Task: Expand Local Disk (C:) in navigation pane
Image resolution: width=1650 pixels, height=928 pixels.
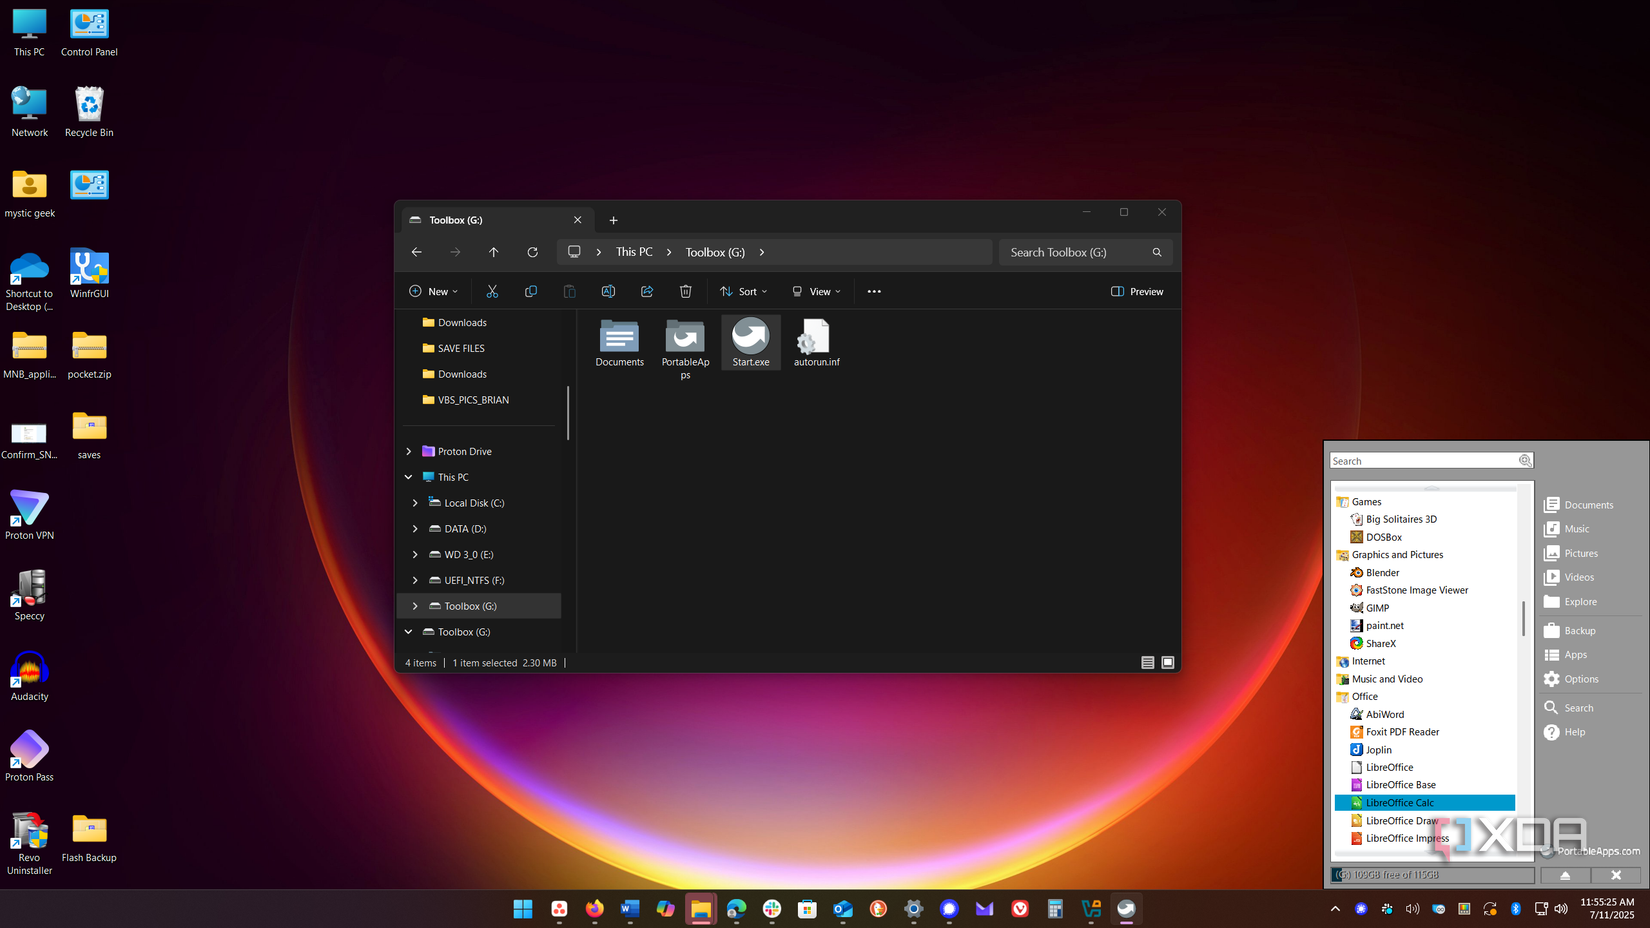Action: [415, 503]
